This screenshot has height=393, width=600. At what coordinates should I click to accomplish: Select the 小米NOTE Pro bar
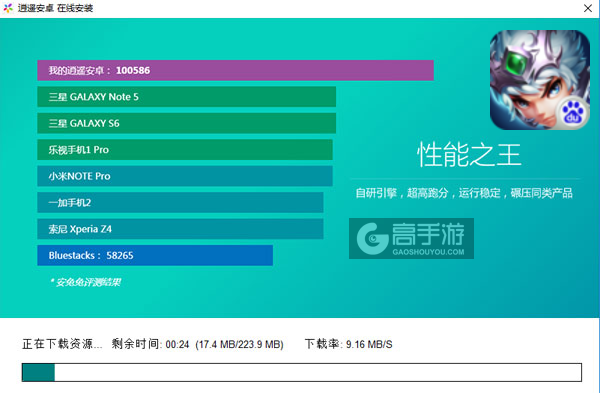185,176
